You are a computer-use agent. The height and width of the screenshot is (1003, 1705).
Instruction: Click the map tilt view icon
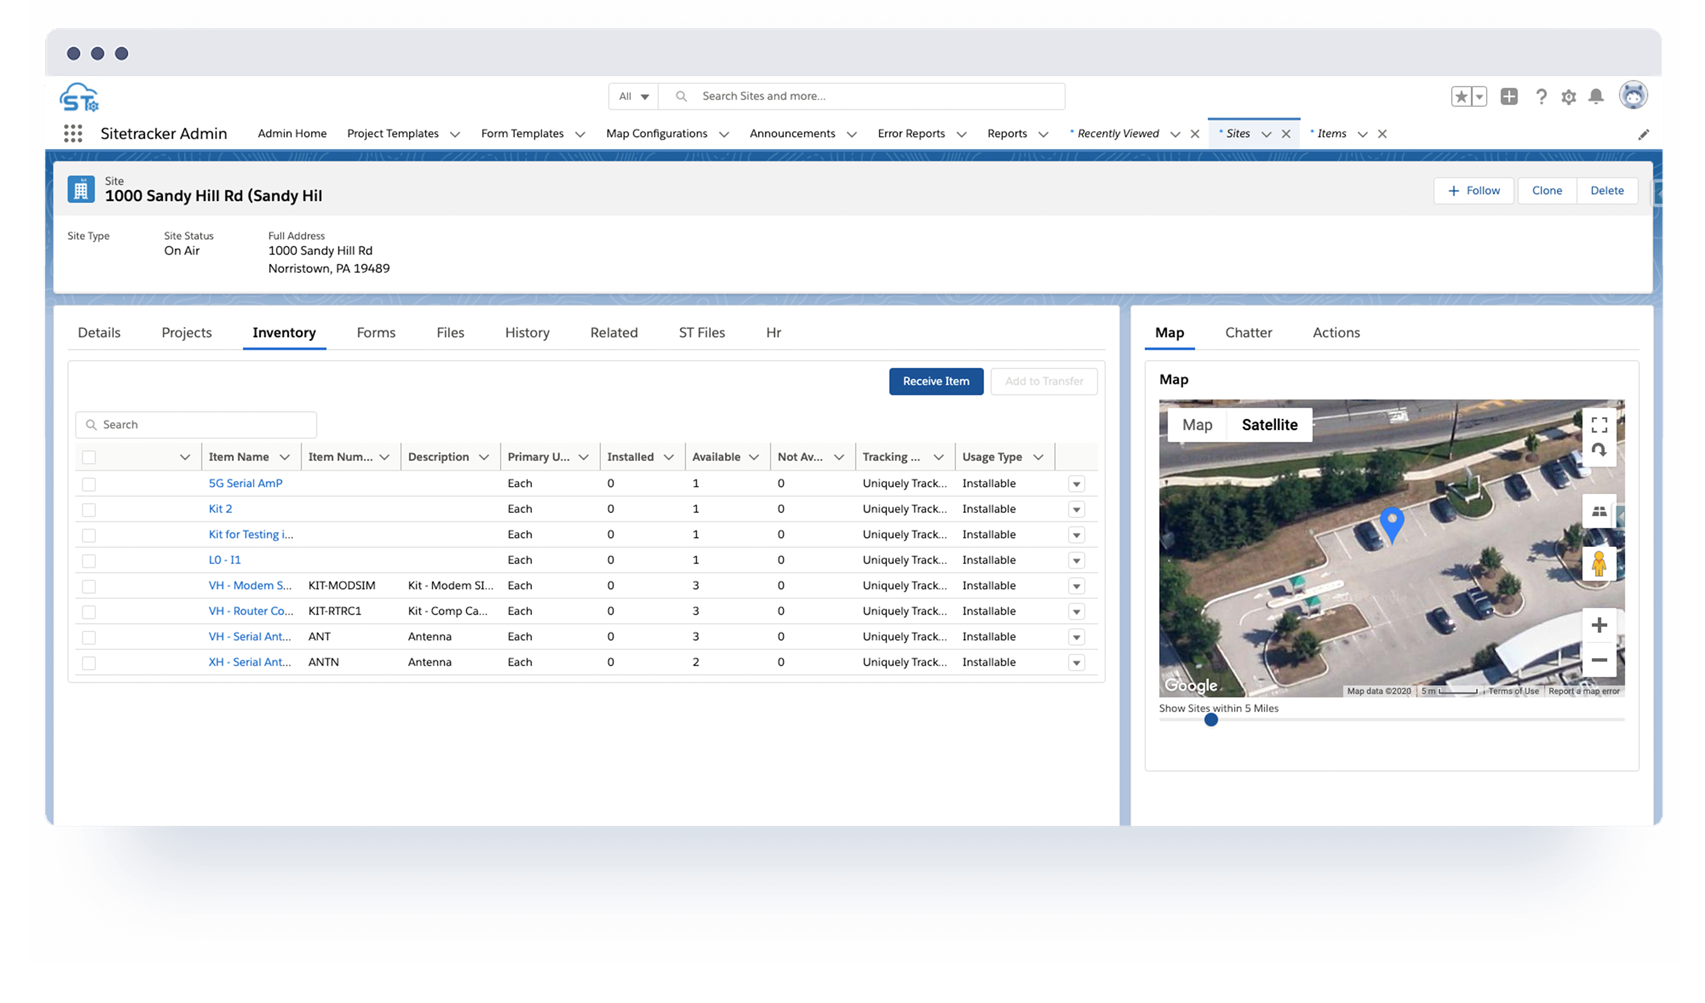pos(1599,511)
